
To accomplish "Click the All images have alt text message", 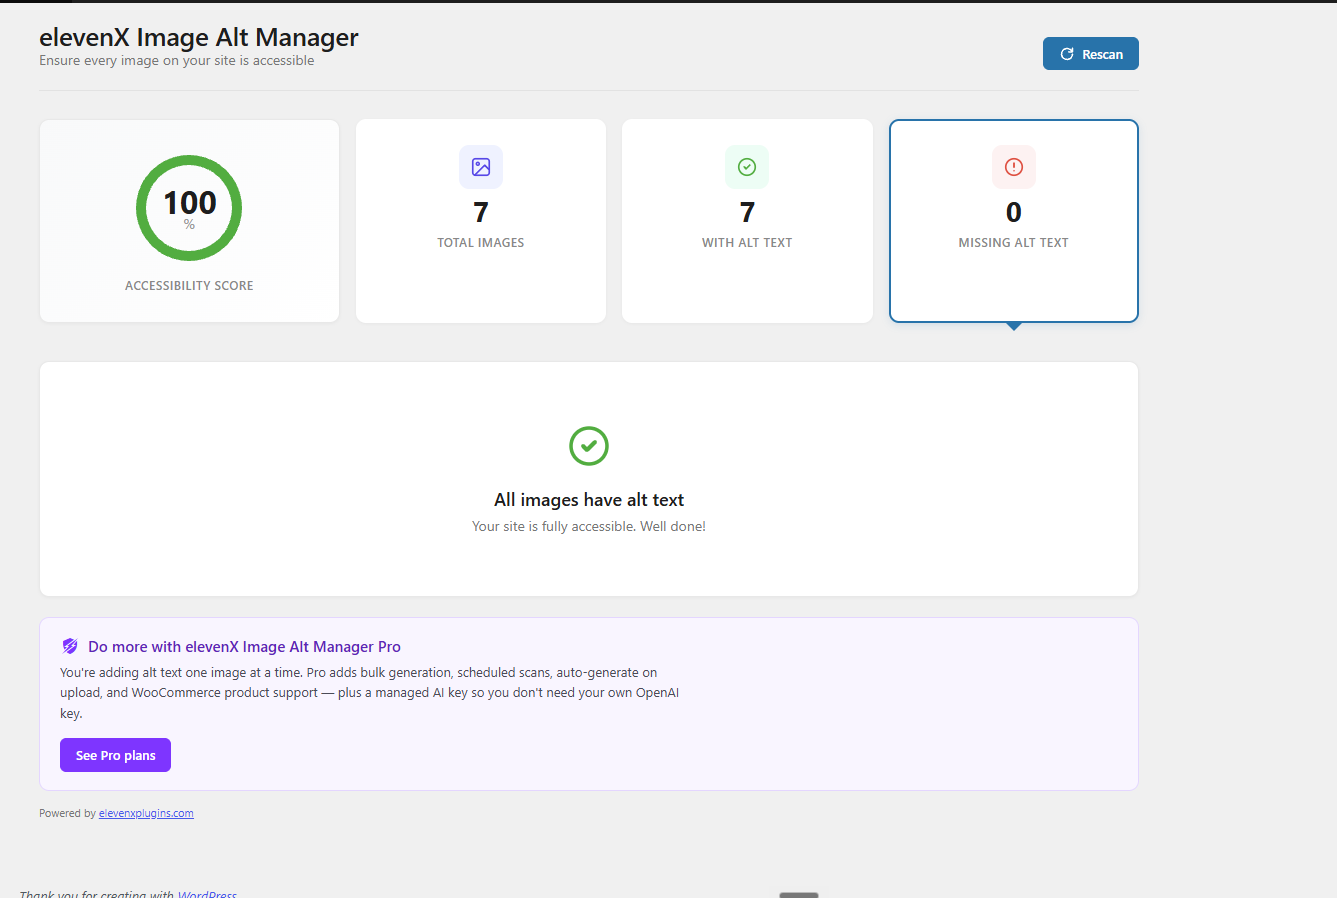I will coord(589,500).
